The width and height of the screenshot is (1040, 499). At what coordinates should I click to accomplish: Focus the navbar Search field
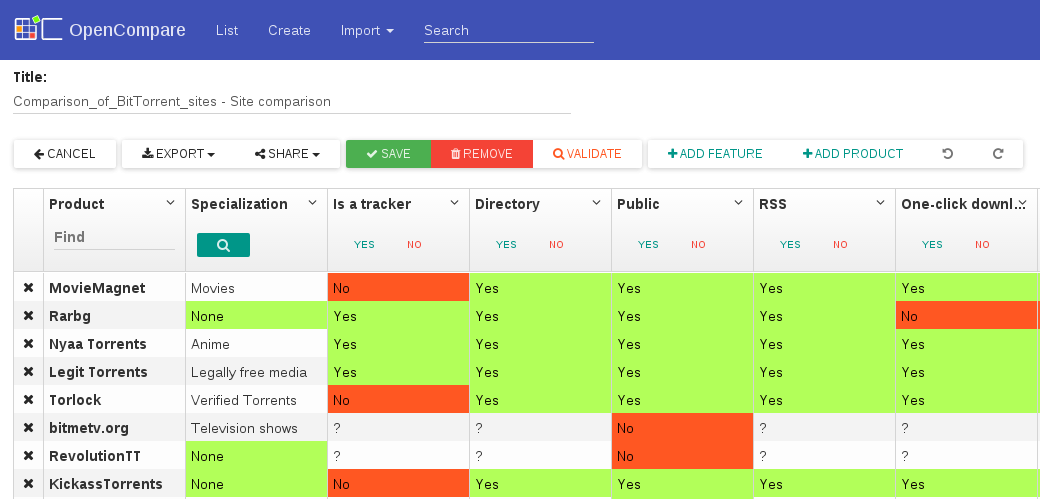click(509, 31)
